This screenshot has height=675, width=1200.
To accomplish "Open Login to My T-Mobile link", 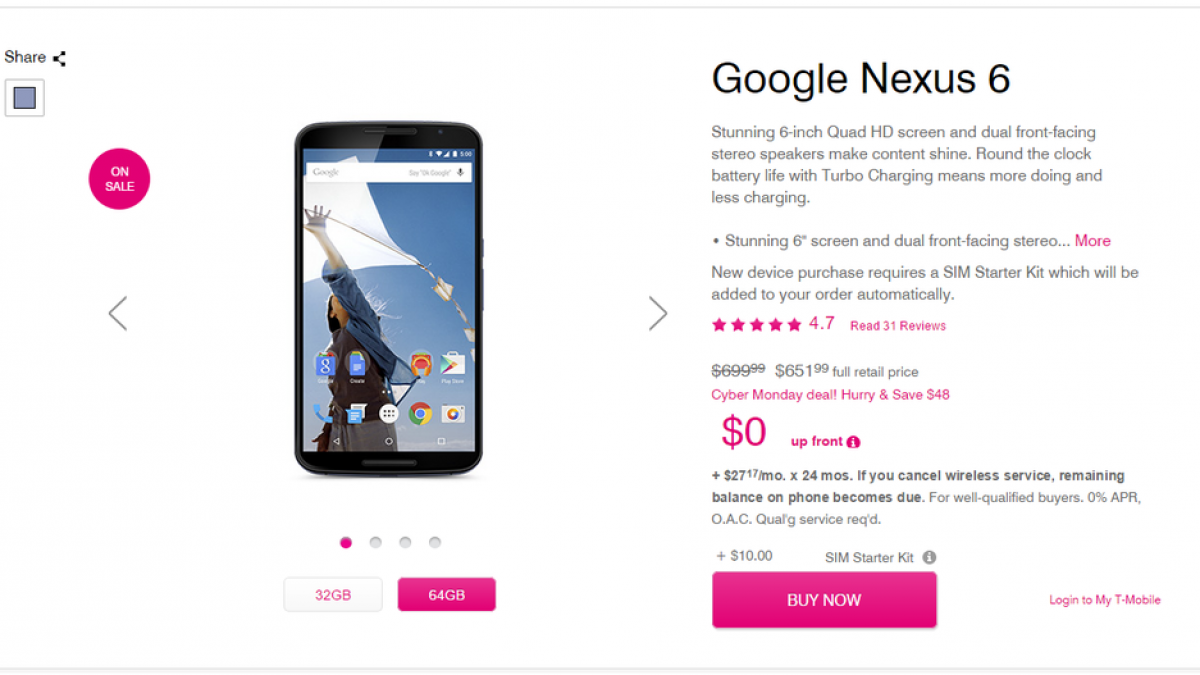I will coord(1105,600).
